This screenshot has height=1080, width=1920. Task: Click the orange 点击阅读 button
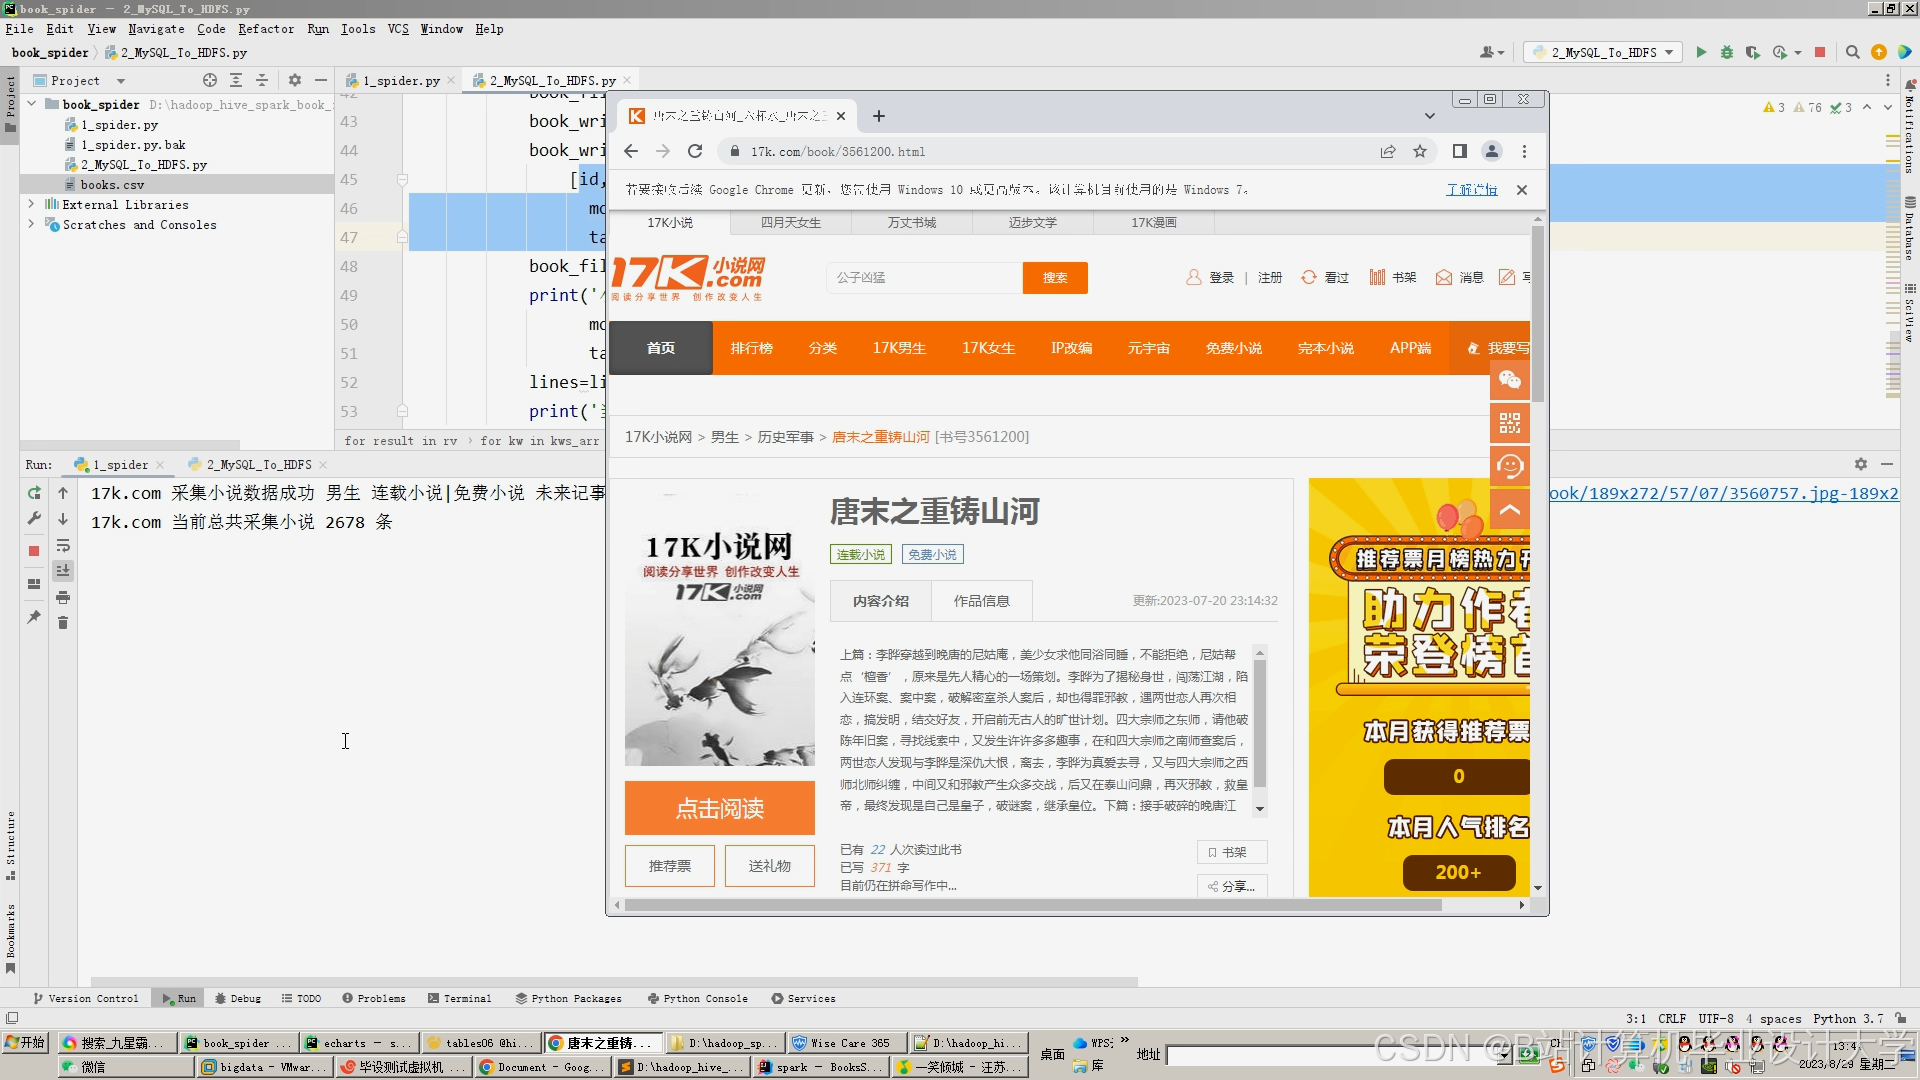coord(719,808)
